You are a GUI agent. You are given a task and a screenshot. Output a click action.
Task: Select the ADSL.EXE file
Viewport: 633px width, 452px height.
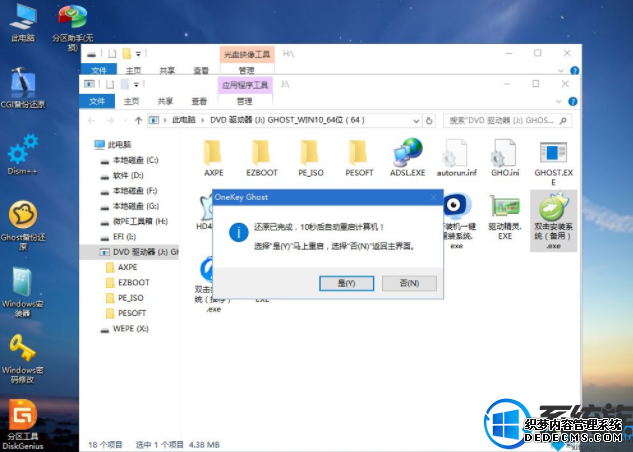(x=408, y=158)
